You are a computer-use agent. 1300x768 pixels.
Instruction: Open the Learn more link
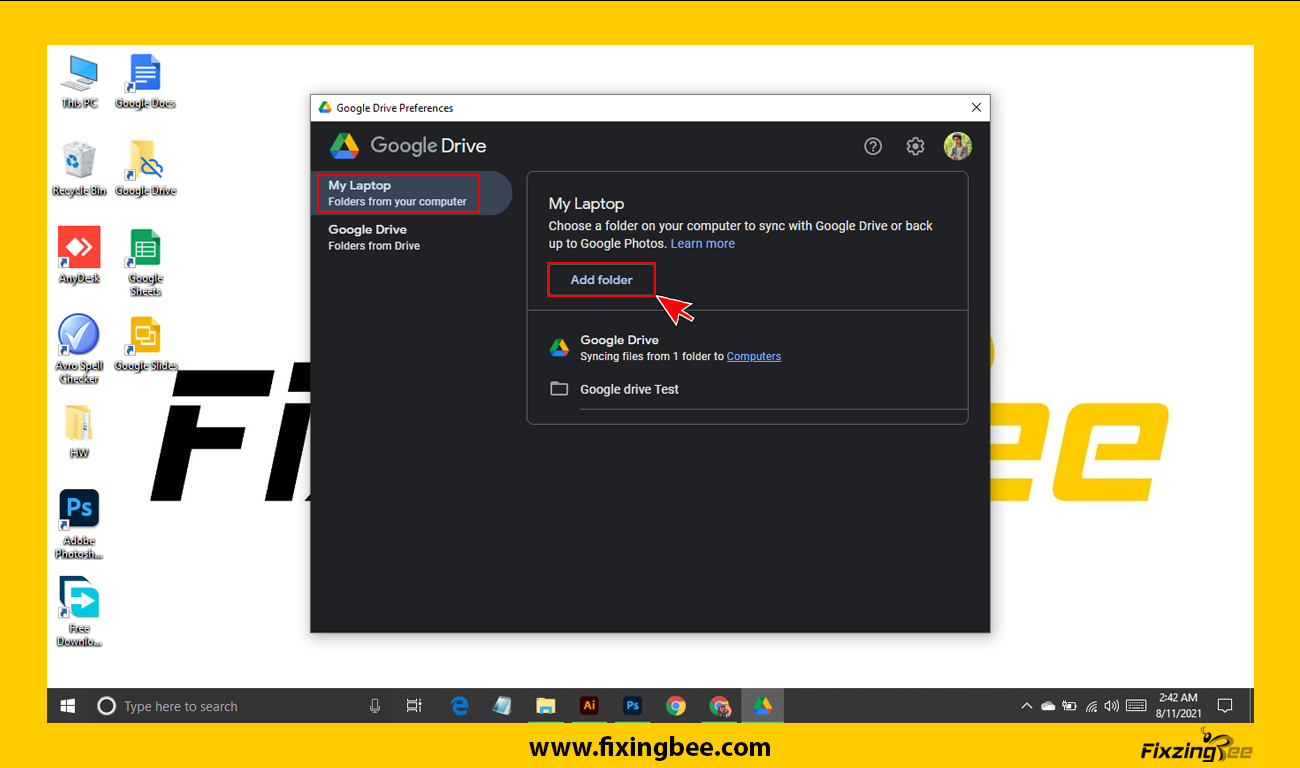(702, 244)
